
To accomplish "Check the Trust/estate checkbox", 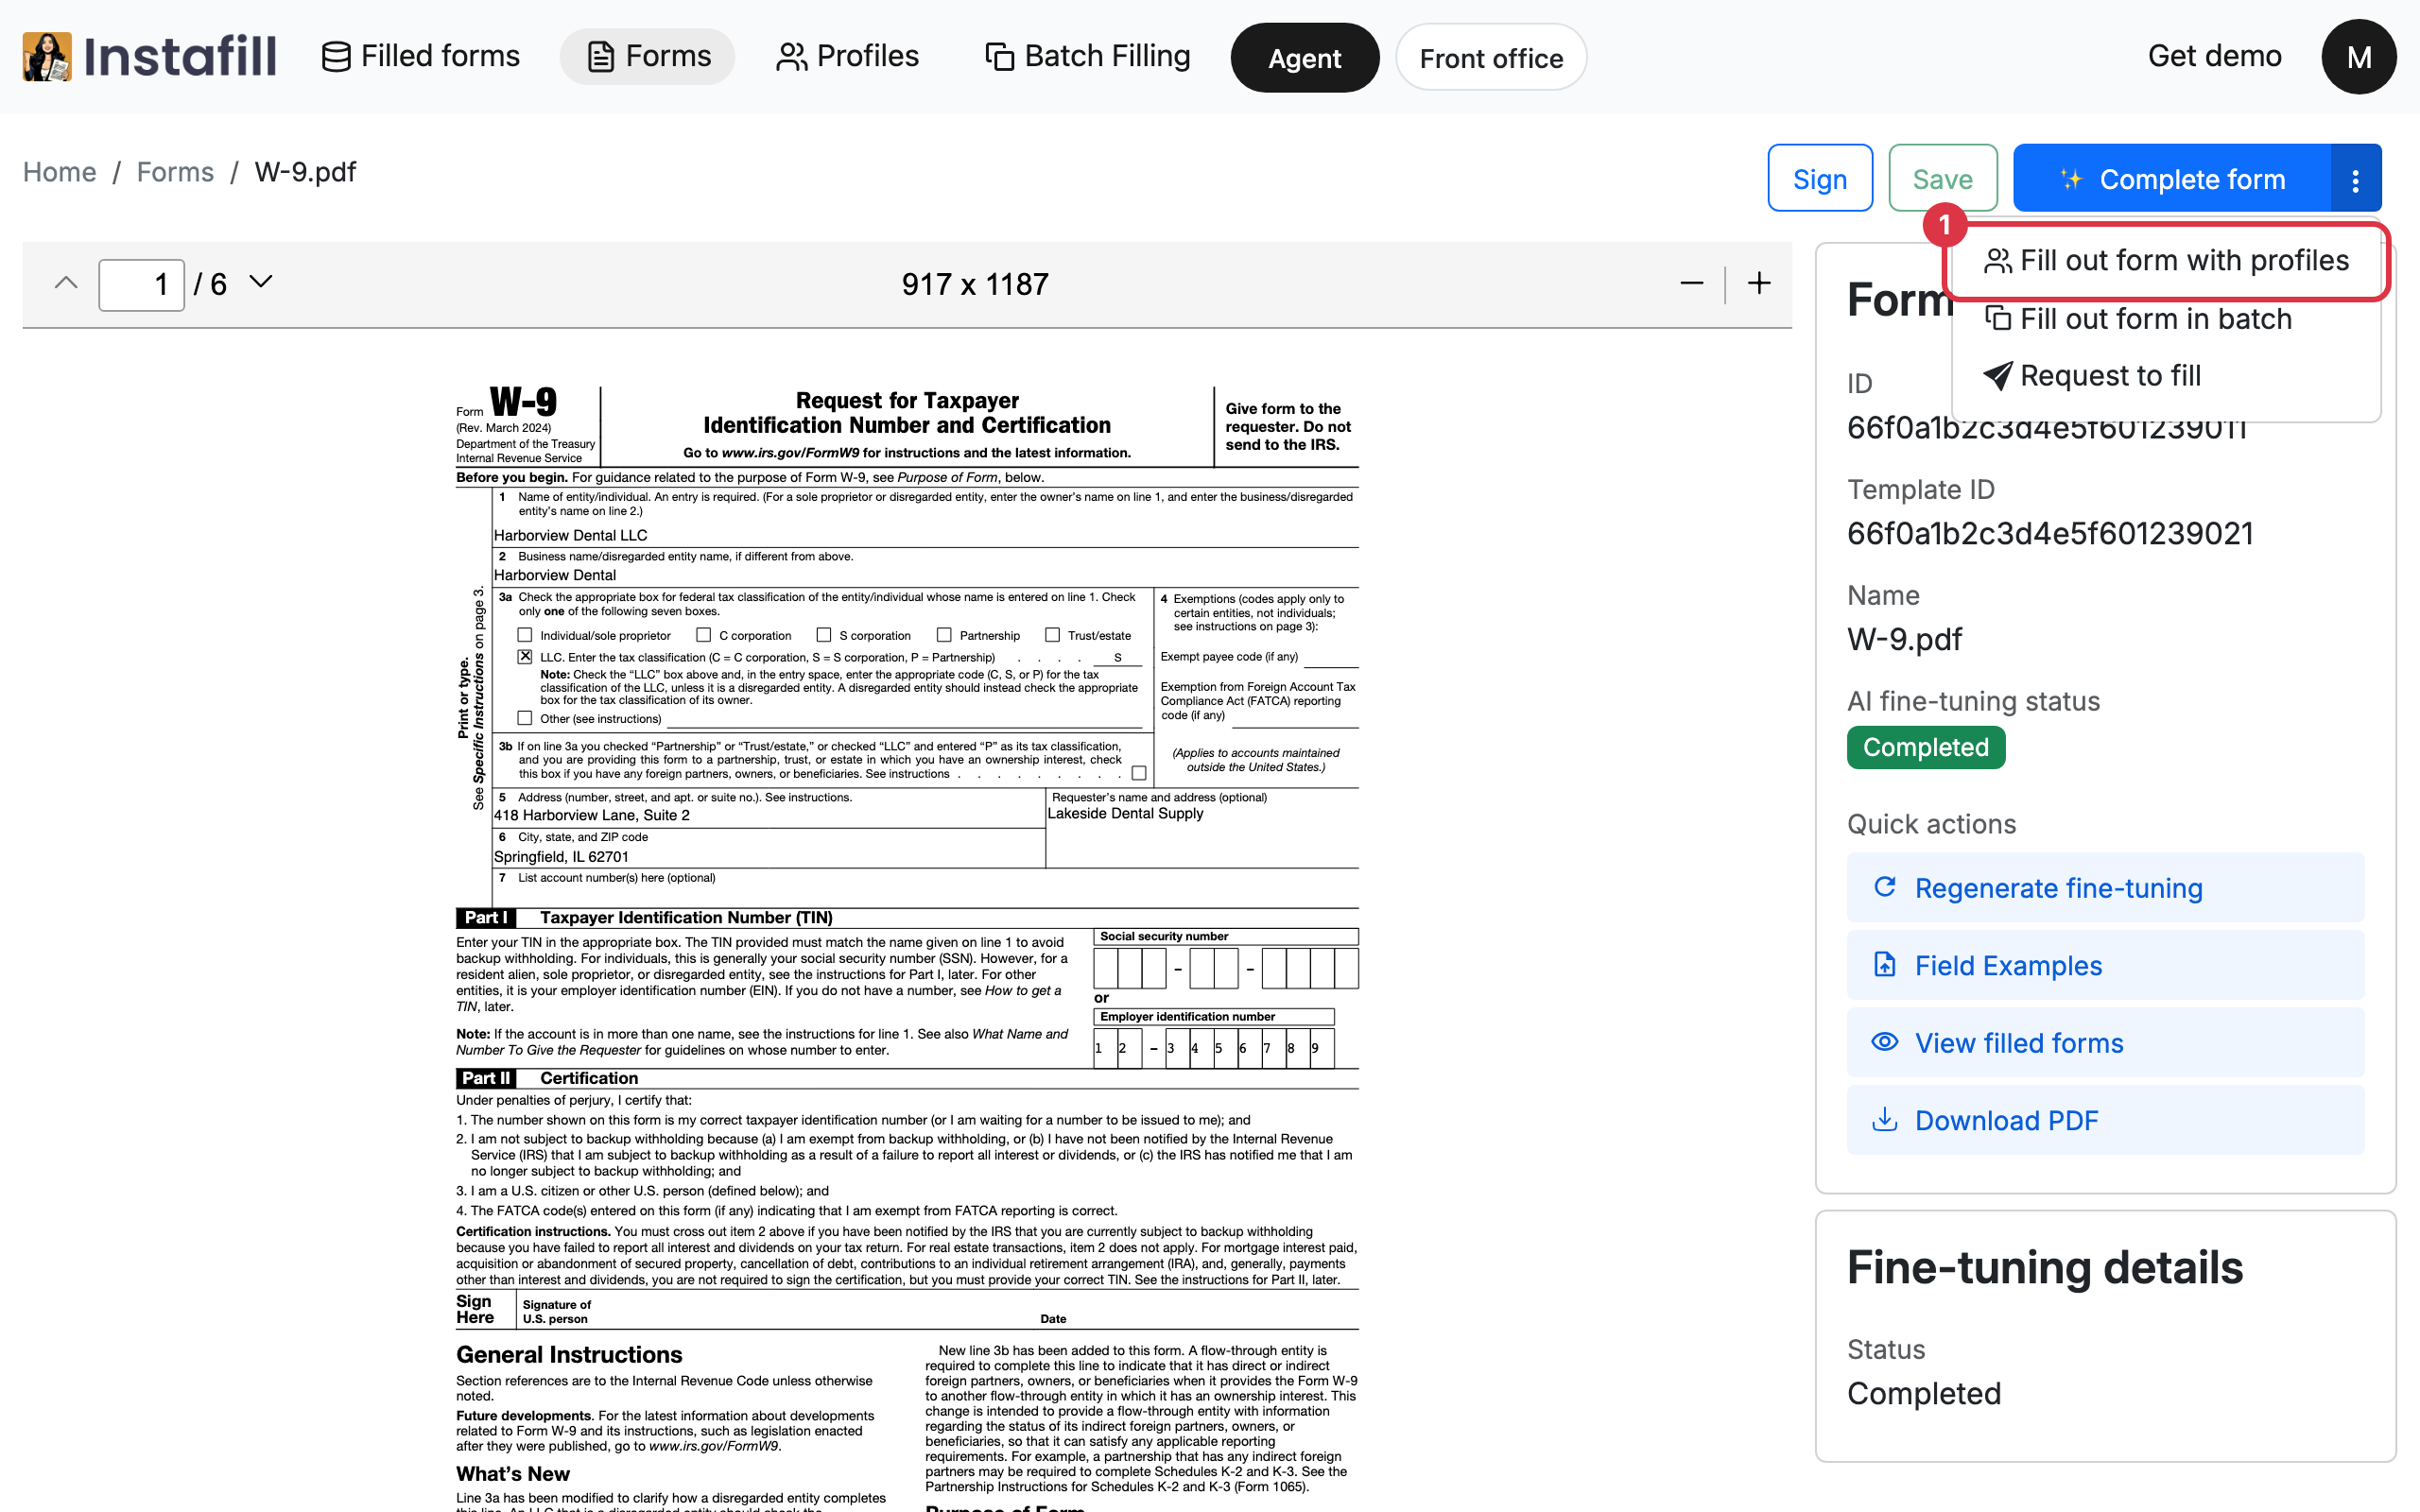I will [x=1052, y=635].
